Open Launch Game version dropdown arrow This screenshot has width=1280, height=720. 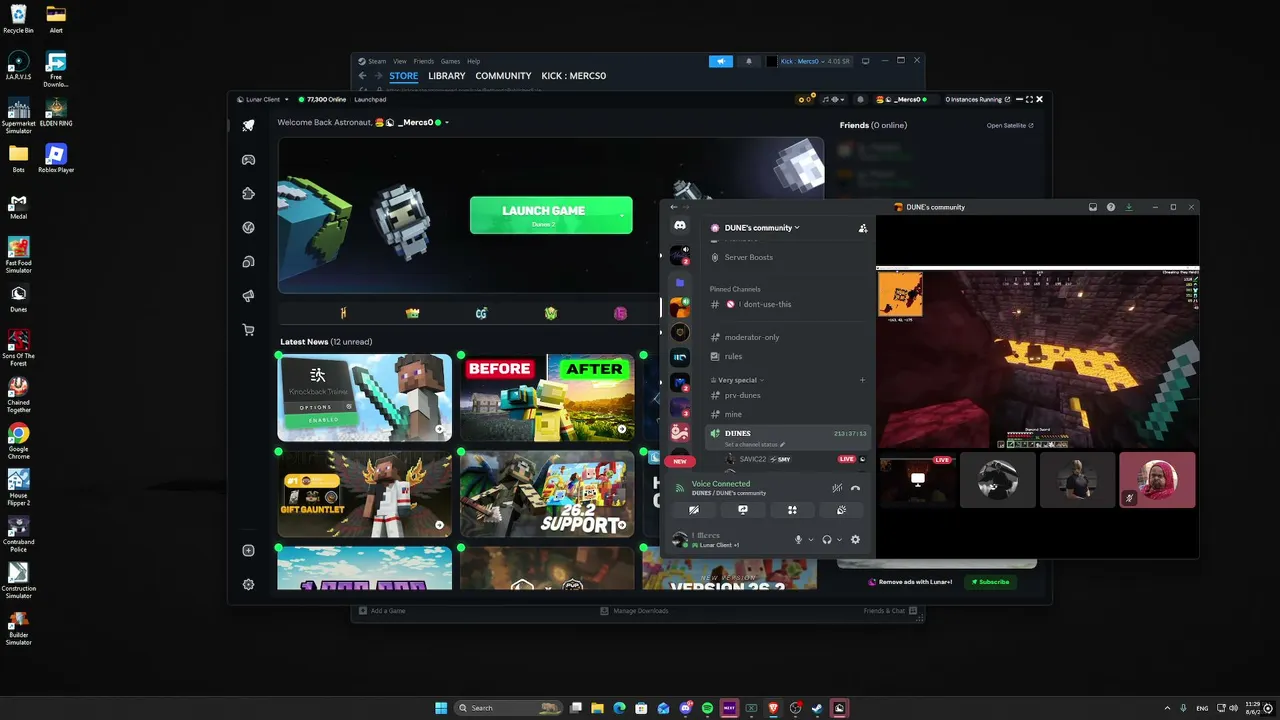[x=621, y=215]
